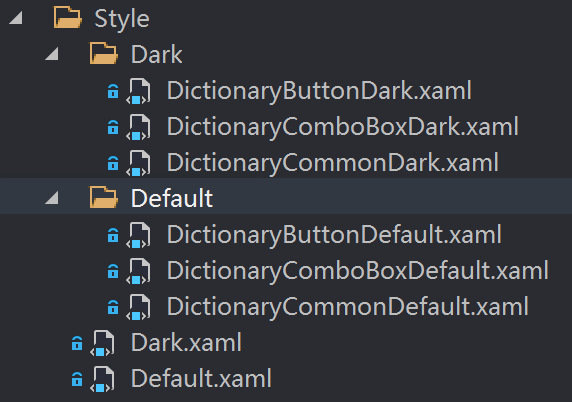
Task: Select DictionaryButtonDark.xaml file
Action: click(x=319, y=90)
